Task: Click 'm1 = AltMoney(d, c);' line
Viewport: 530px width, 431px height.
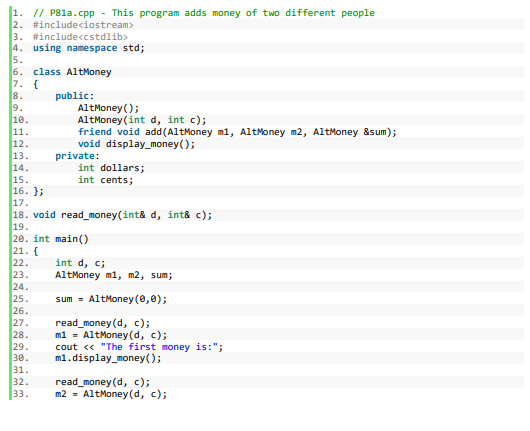Action: (111, 335)
